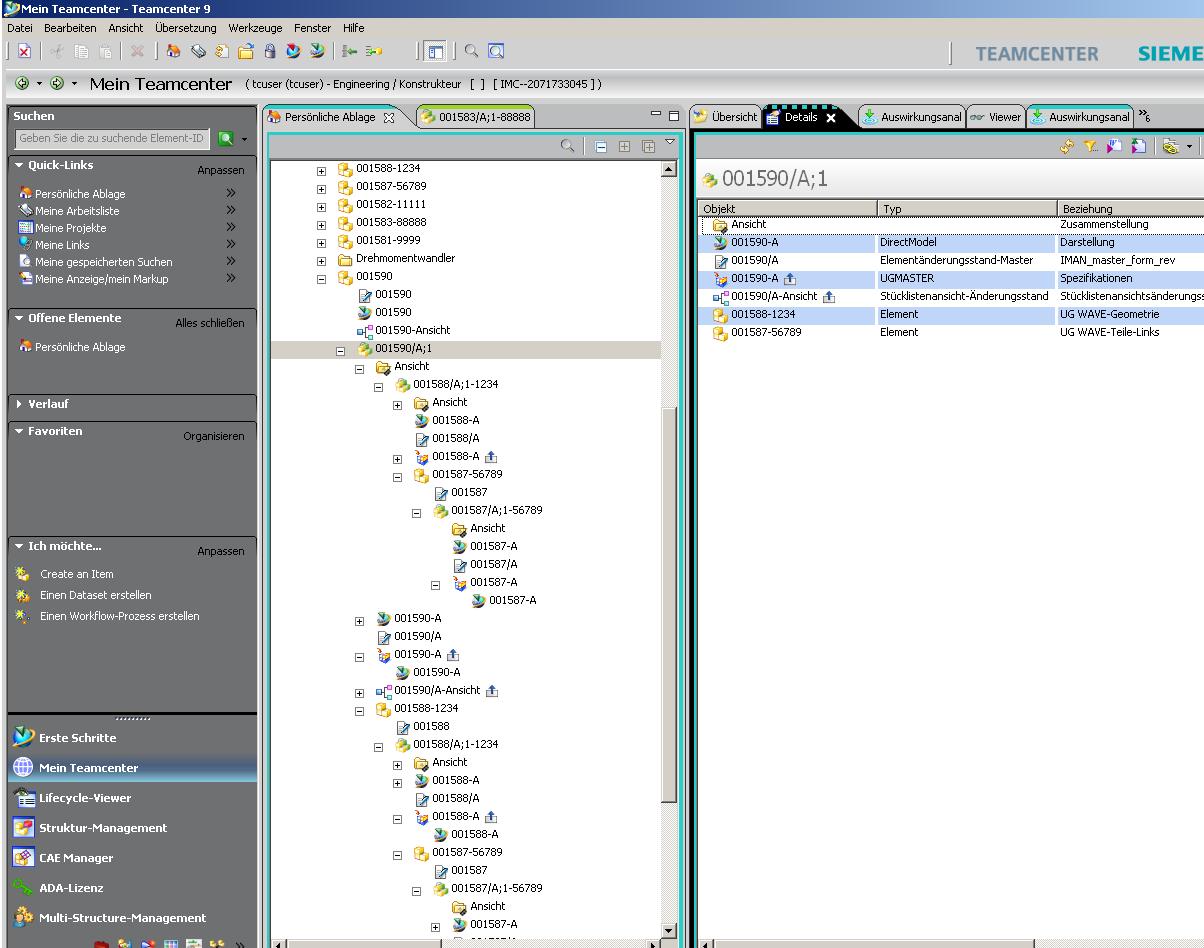Image resolution: width=1204 pixels, height=948 pixels.
Task: Sort by the Objekt column header
Action: click(788, 208)
